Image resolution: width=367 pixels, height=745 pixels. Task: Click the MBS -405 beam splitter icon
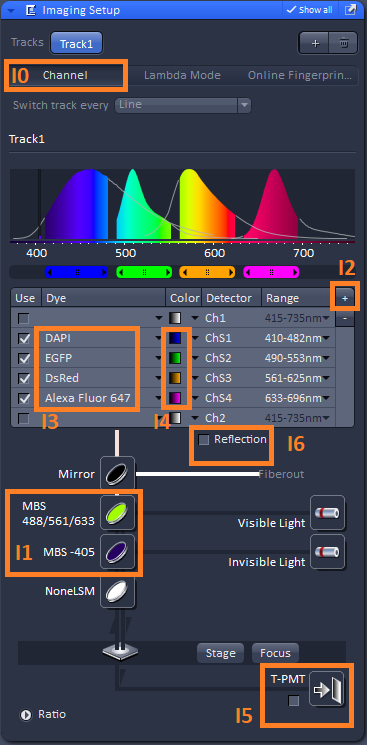(x=117, y=552)
